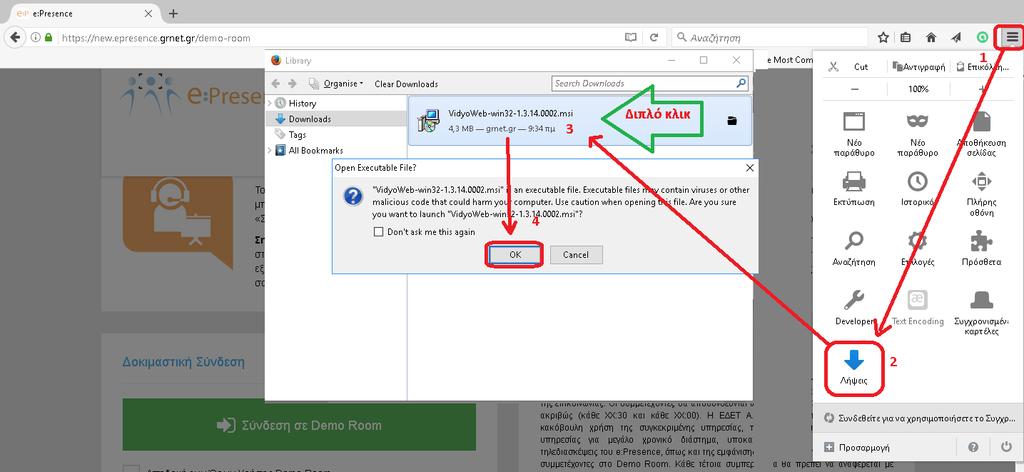Open Ιστορικό clock icon
Screen dimensions: 1024x472
coord(918,181)
